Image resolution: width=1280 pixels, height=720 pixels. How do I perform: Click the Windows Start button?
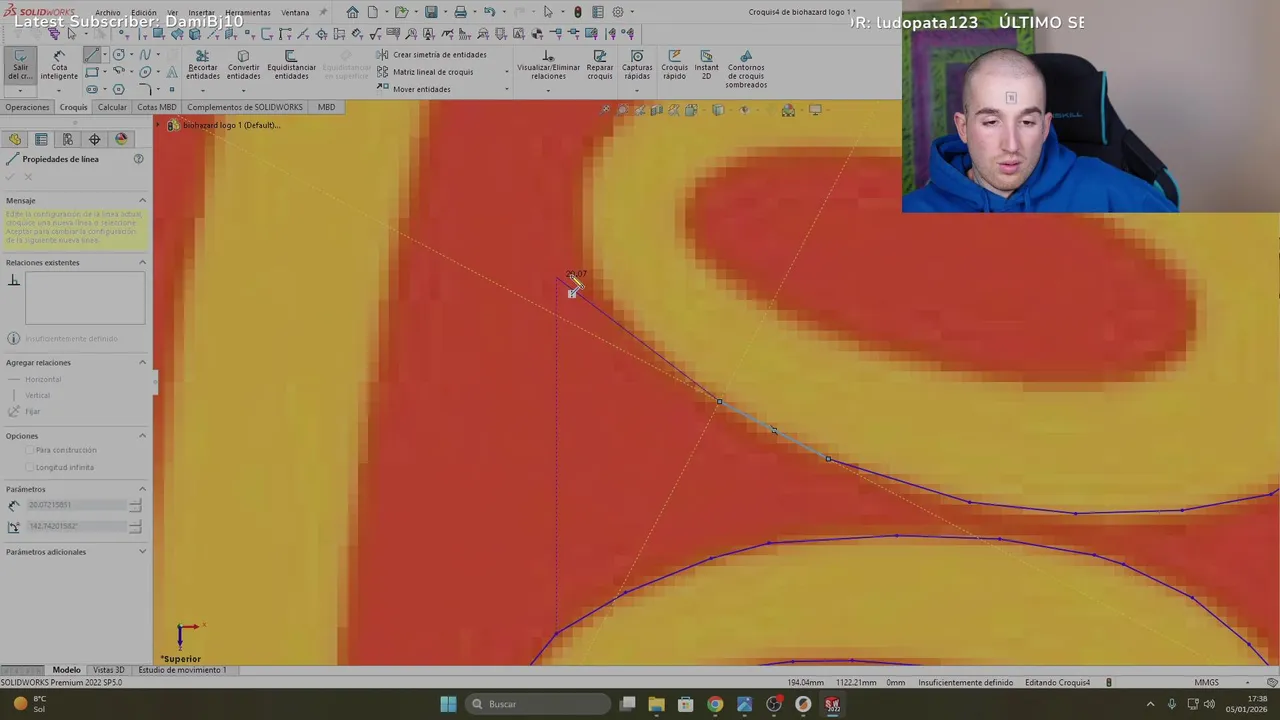[x=448, y=704]
